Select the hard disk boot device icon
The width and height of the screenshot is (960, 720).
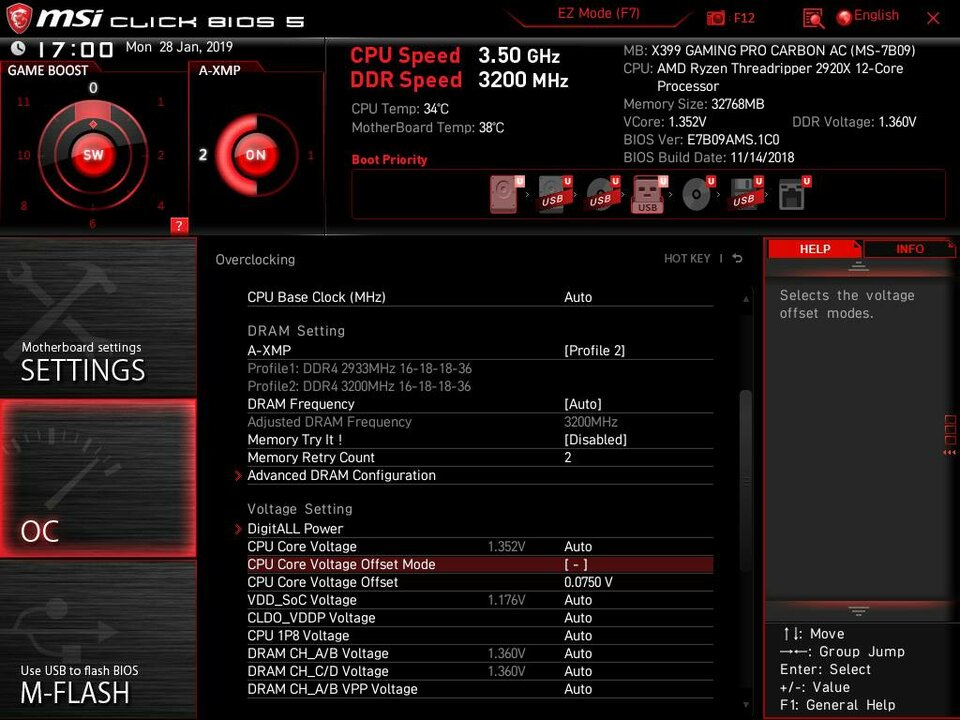click(506, 194)
